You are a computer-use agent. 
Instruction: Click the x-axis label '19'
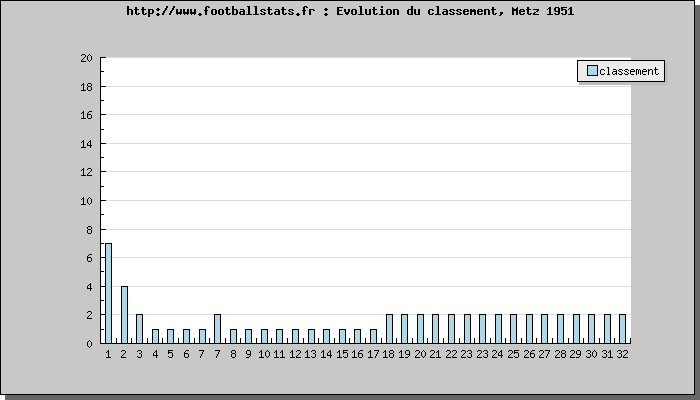[x=404, y=354]
